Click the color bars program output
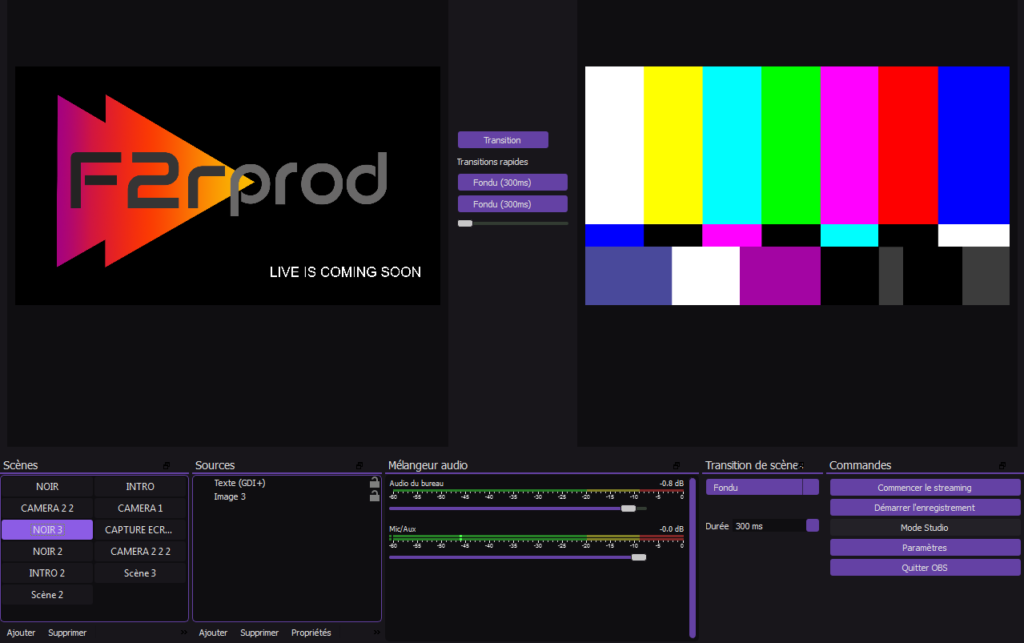The height and width of the screenshot is (643, 1024). [x=797, y=185]
